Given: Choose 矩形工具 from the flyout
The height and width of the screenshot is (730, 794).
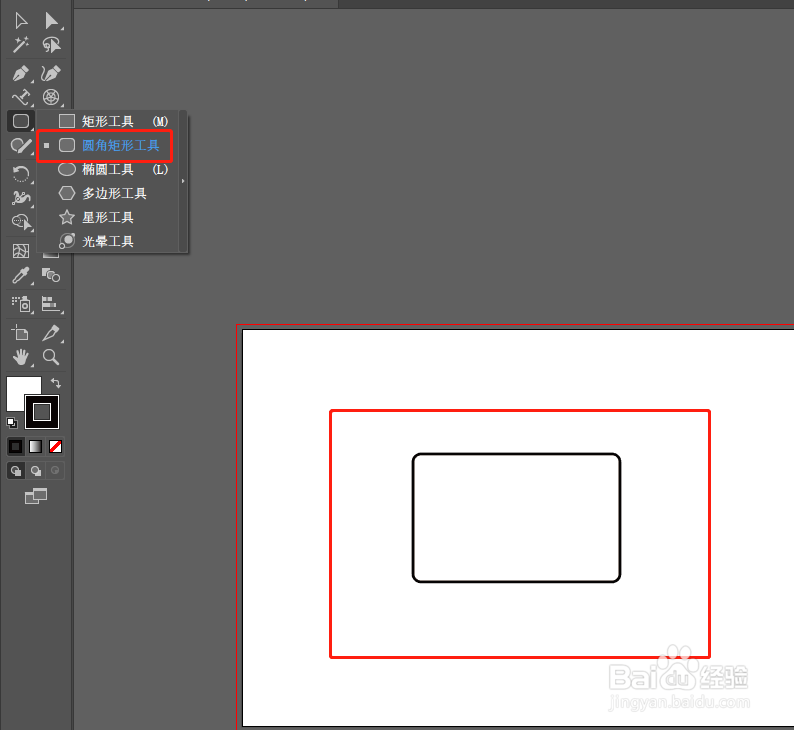Looking at the screenshot, I should [x=112, y=121].
